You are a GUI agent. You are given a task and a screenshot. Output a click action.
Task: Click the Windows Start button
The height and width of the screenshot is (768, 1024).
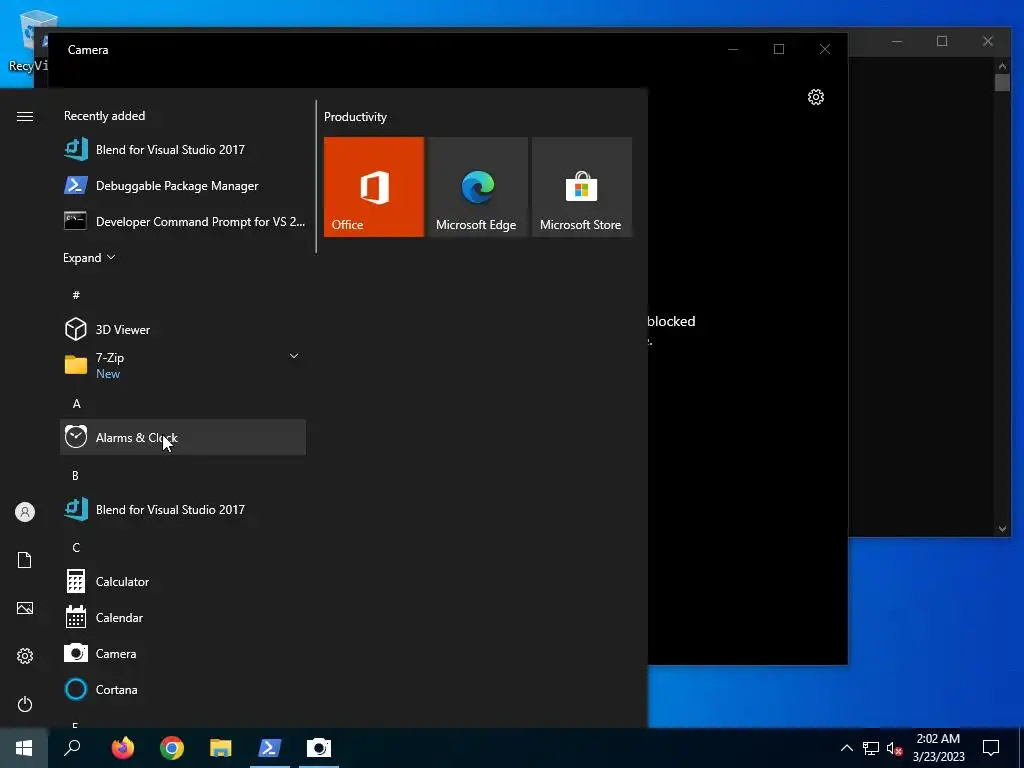[24, 748]
